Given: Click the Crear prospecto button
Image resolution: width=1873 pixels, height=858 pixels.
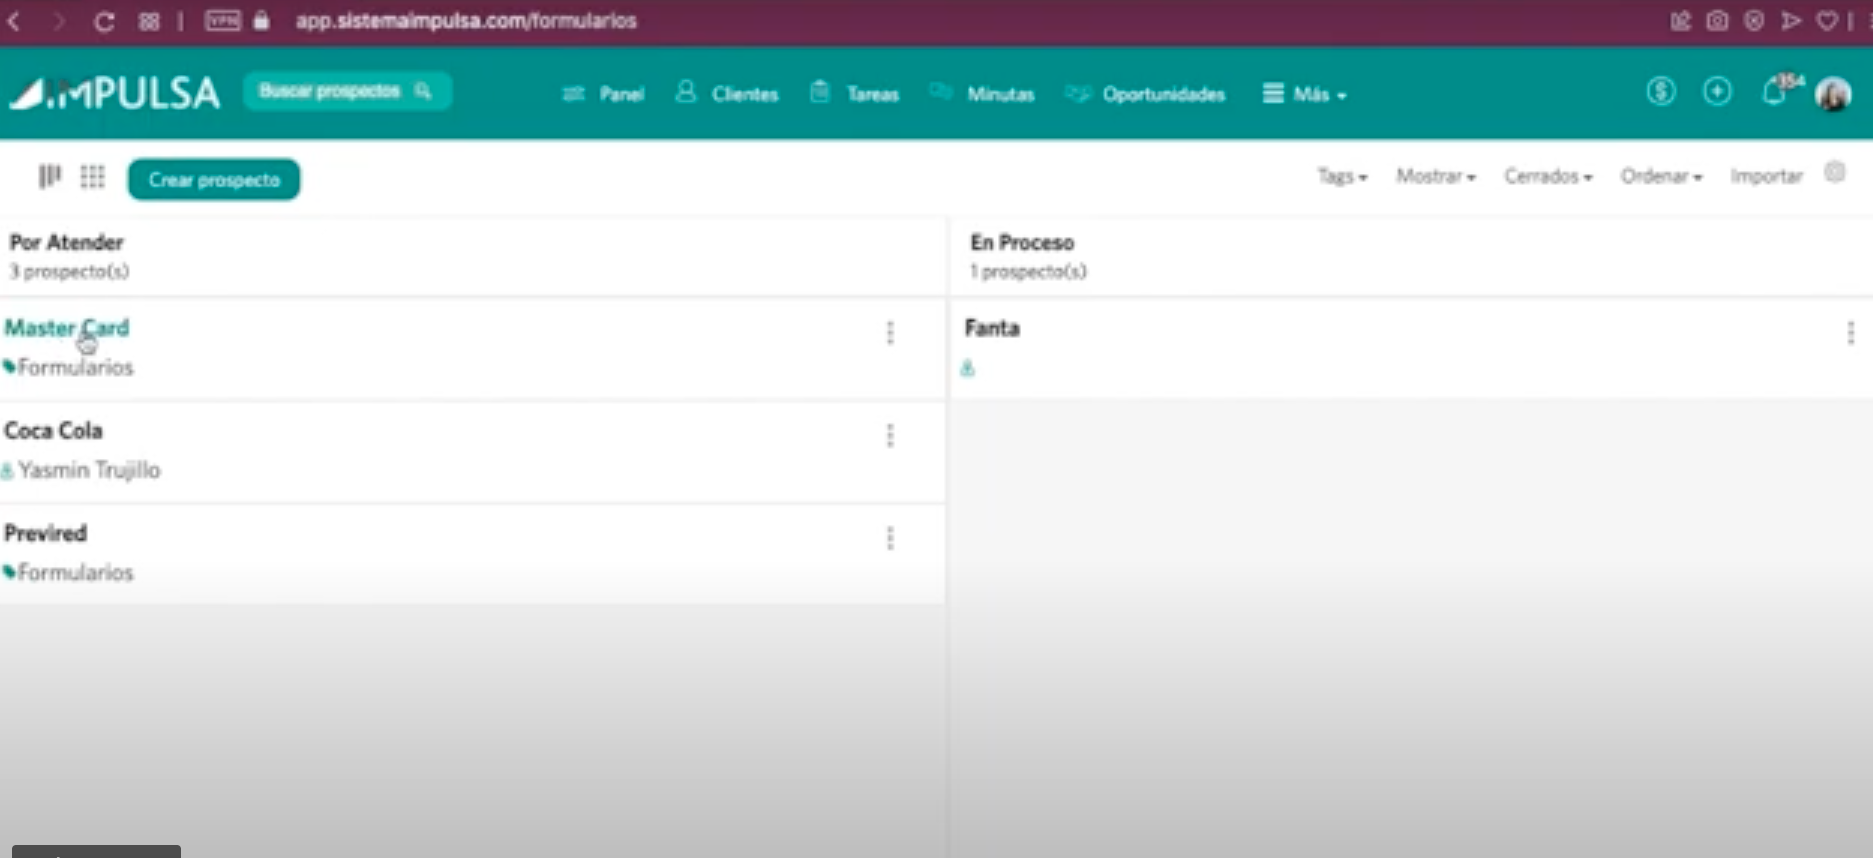Looking at the screenshot, I should pos(214,180).
